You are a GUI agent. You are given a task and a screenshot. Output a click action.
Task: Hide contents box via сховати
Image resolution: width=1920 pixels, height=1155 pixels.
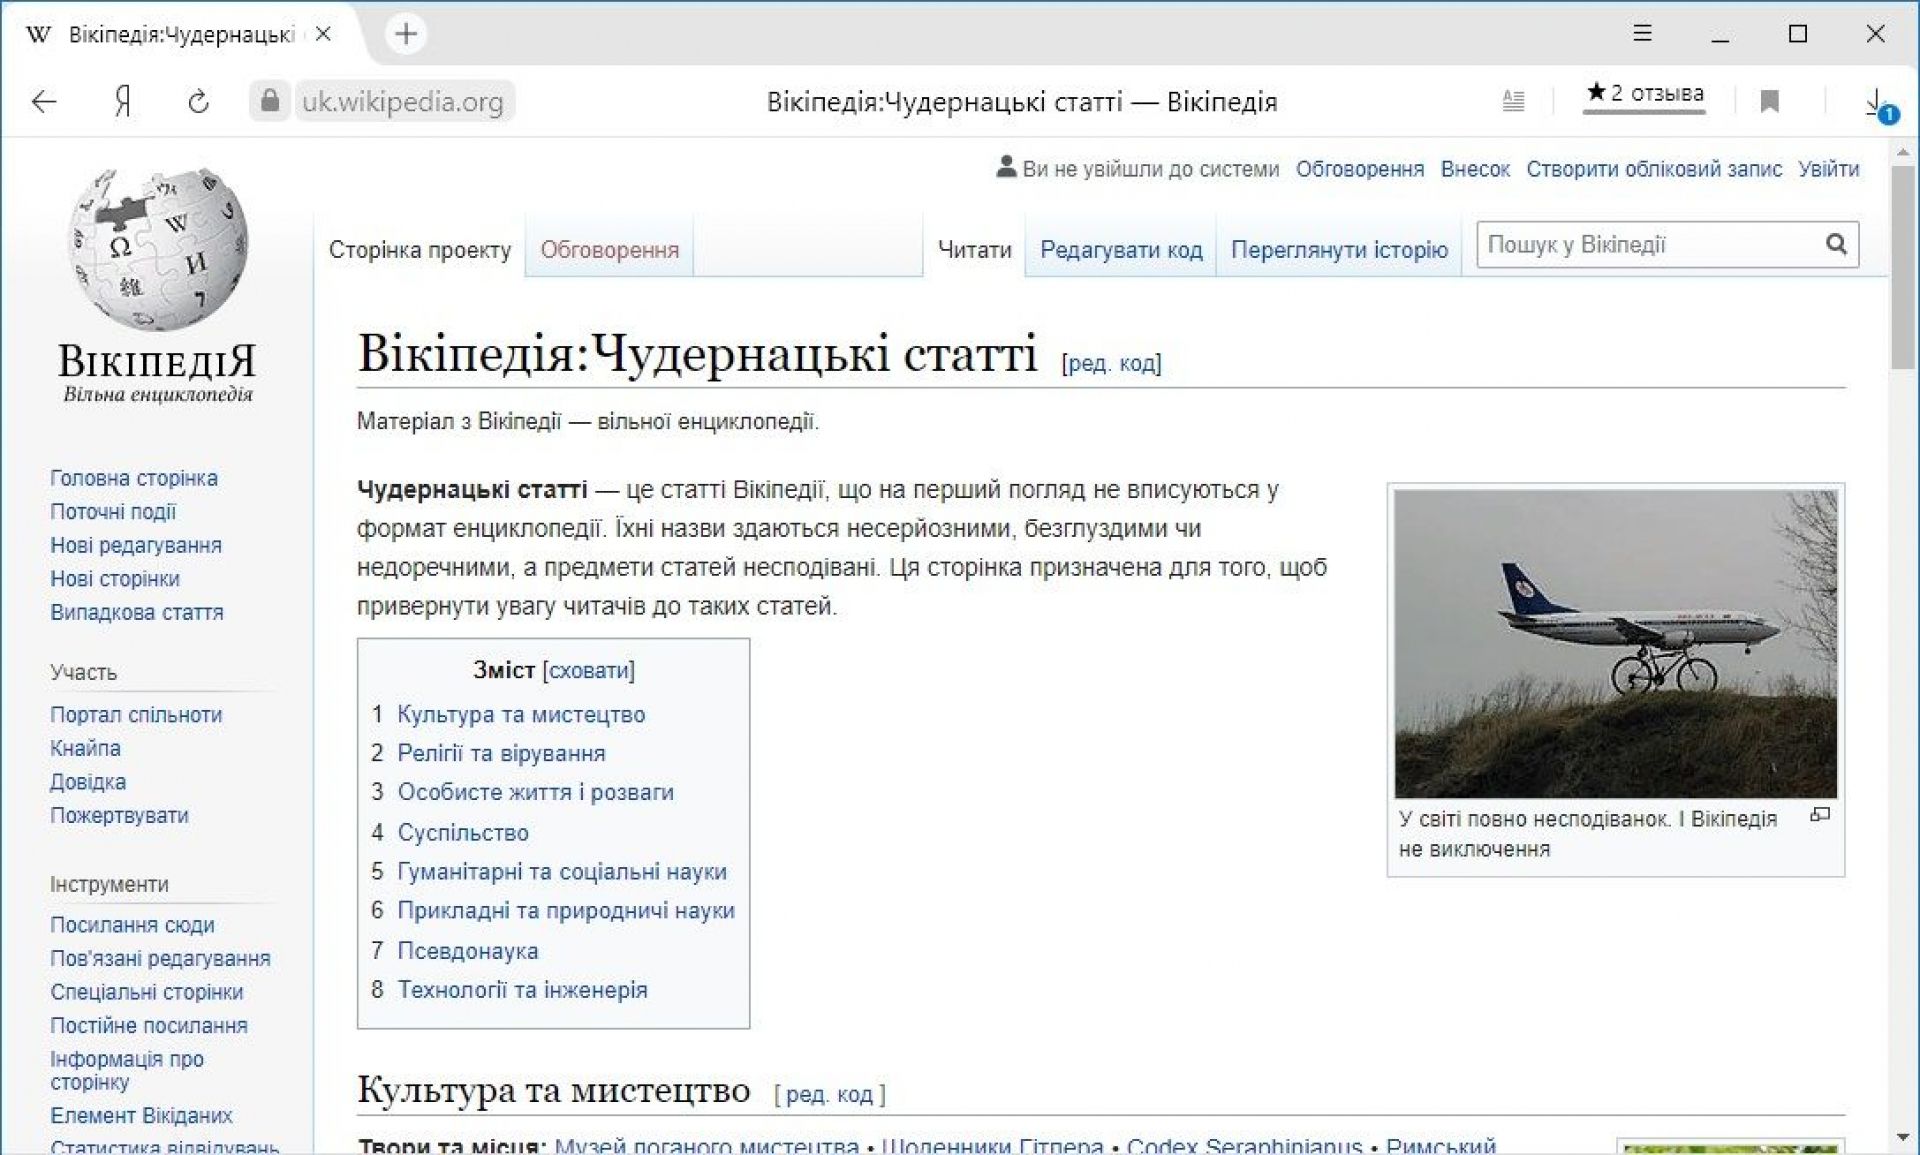[x=590, y=670]
